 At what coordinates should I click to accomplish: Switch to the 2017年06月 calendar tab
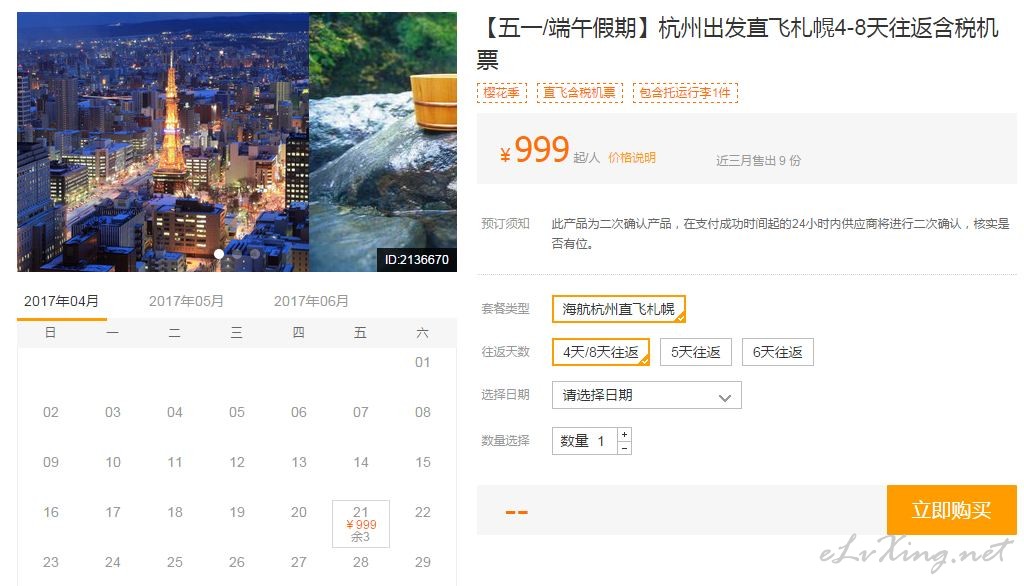pos(311,301)
